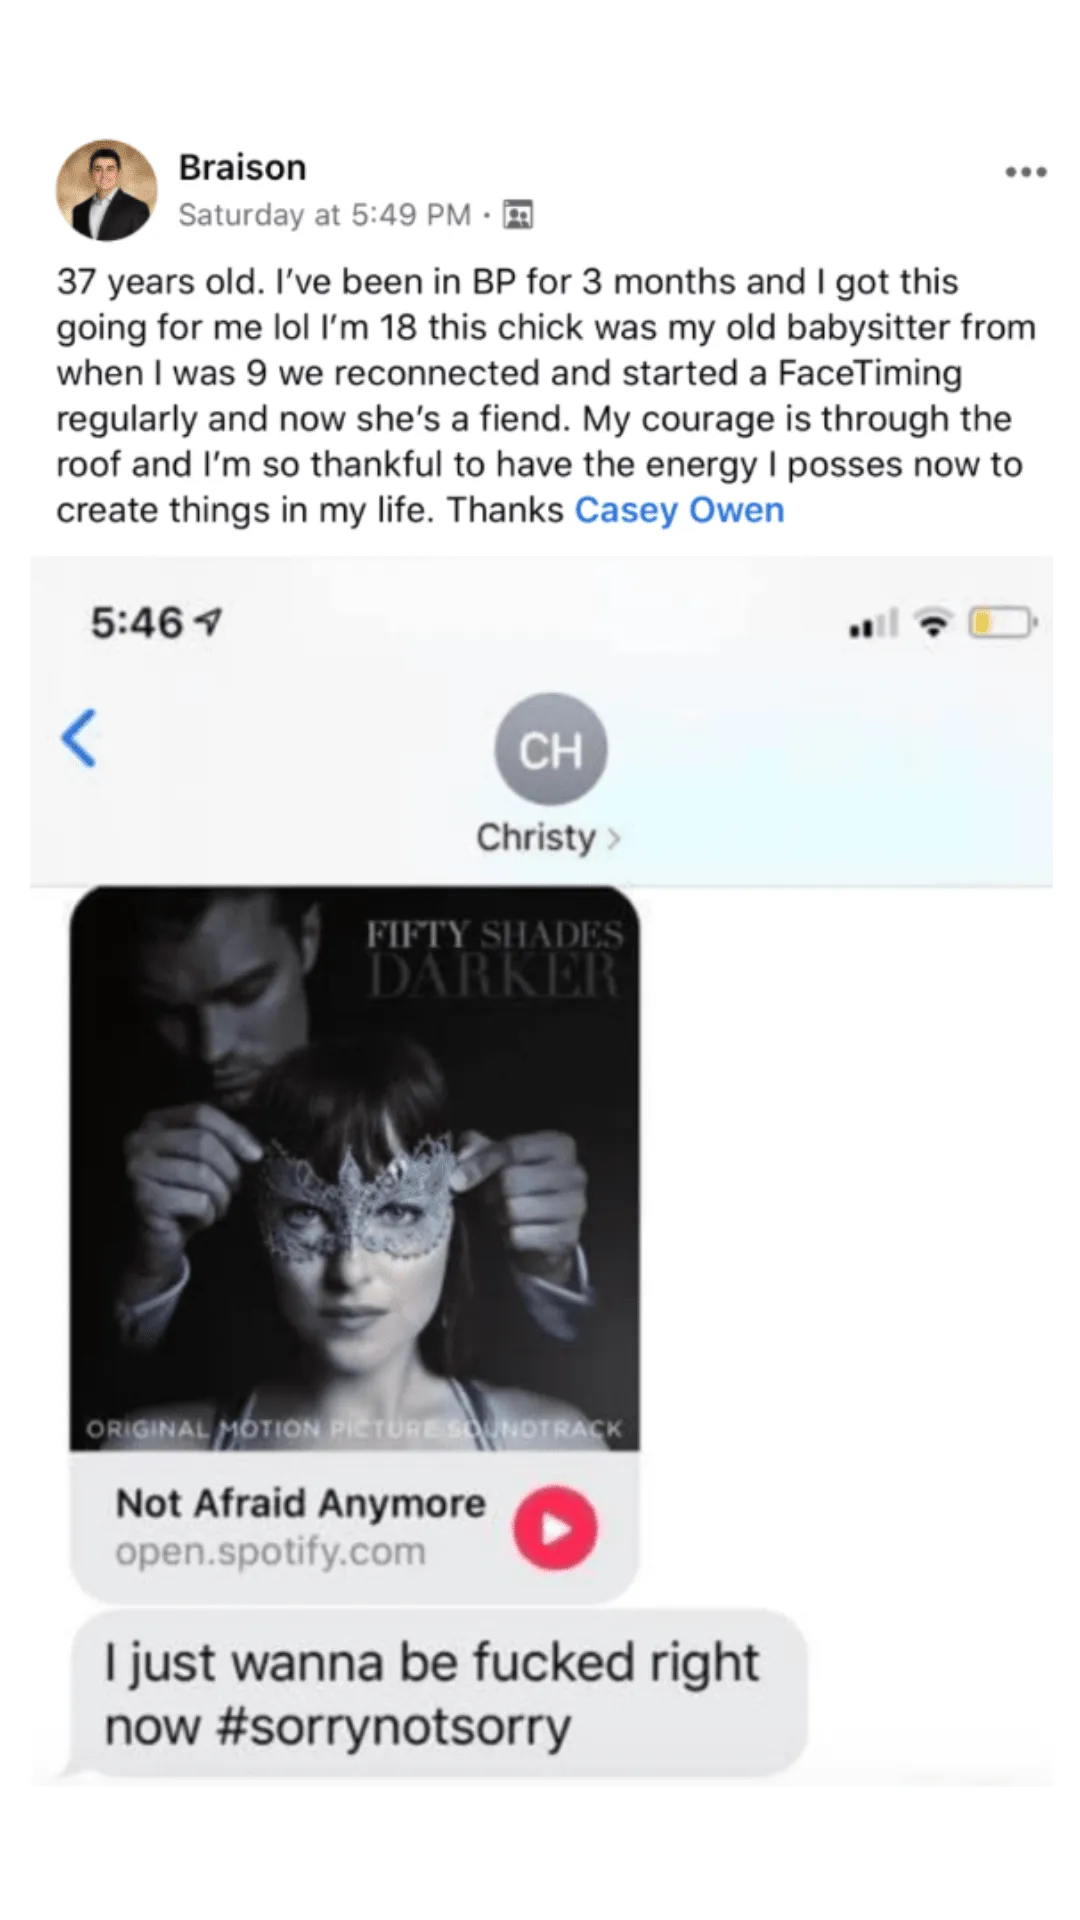Play Not Afraid Anymore with red button
The image size is (1080, 1920).
[555, 1528]
